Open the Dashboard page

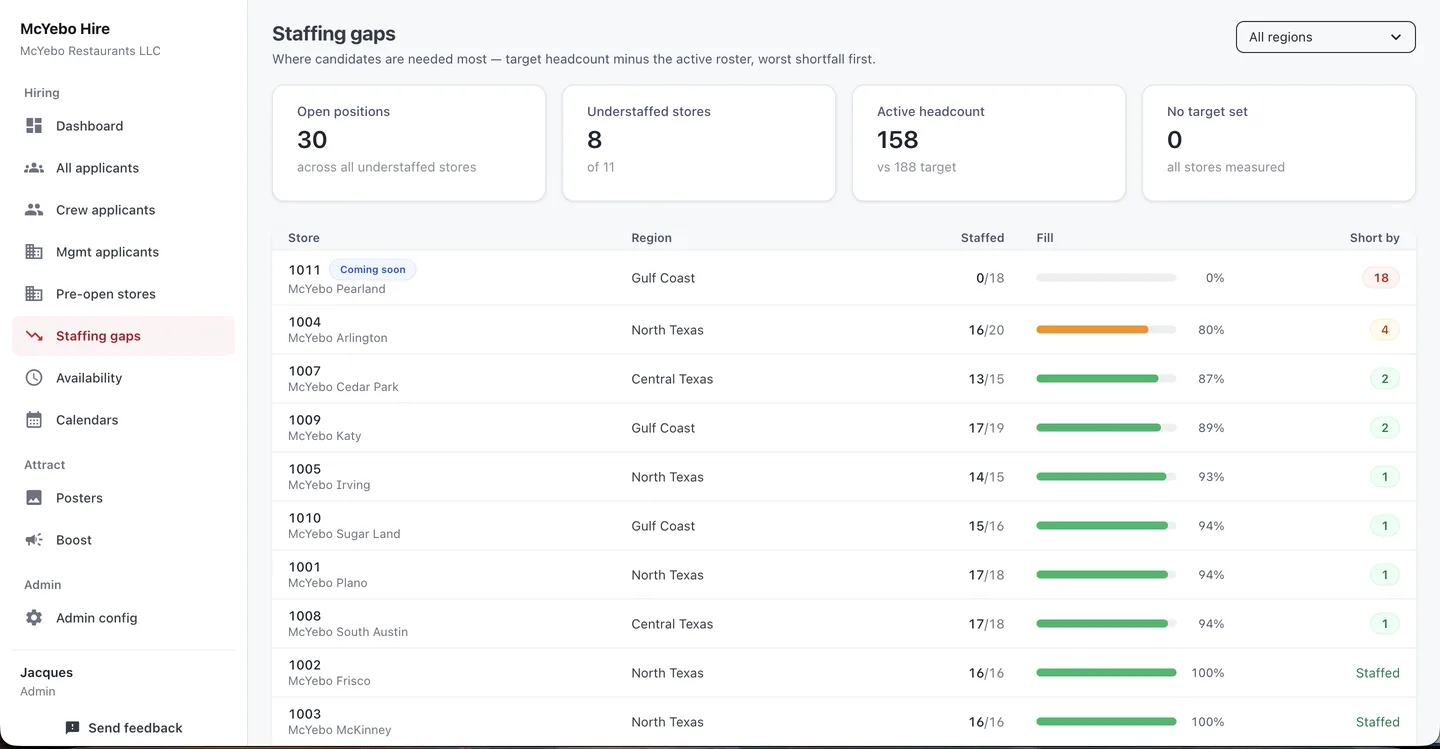click(124, 126)
